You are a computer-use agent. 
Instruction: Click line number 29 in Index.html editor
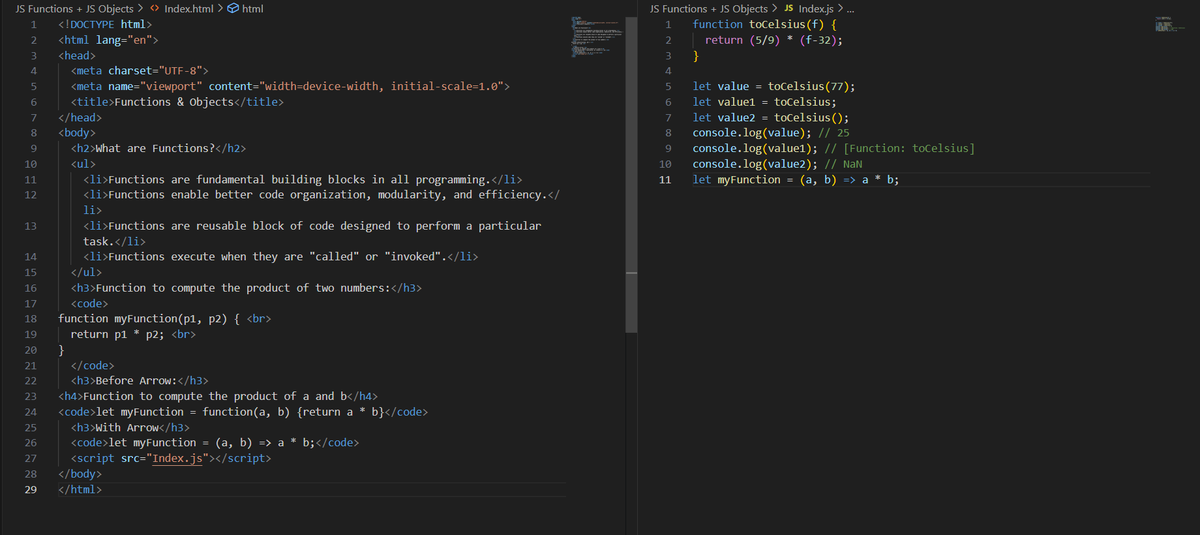(31, 490)
